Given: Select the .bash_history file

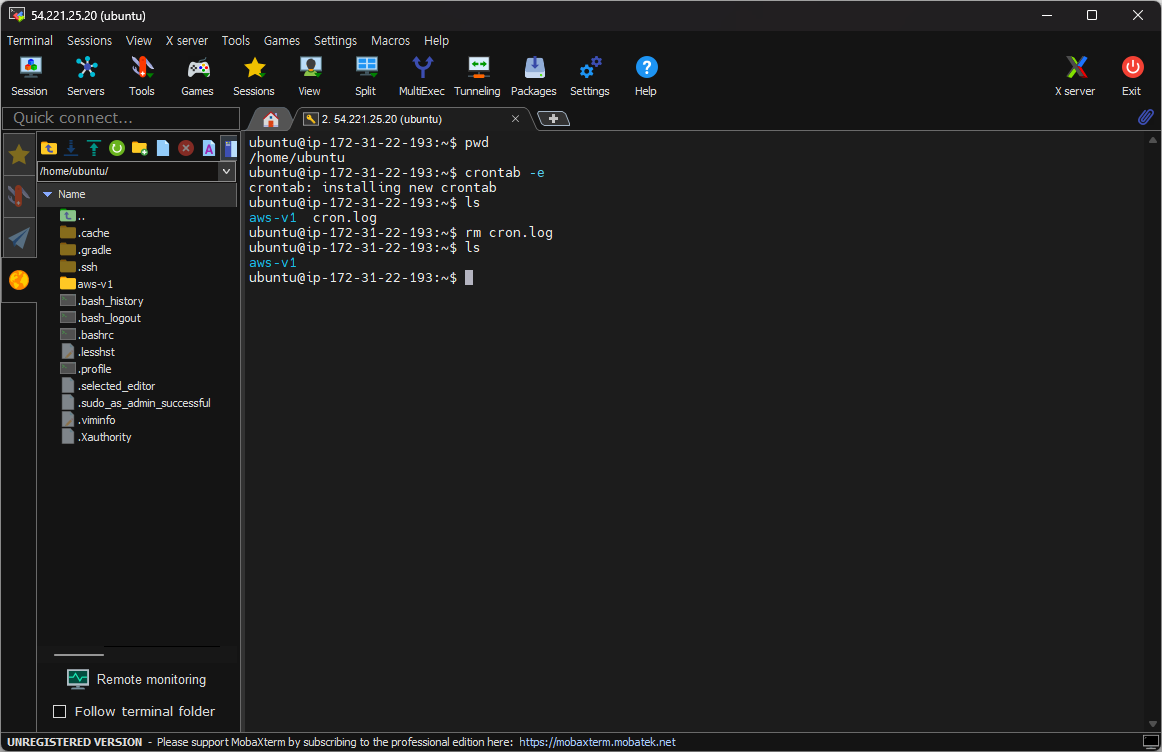Looking at the screenshot, I should 102,301.
